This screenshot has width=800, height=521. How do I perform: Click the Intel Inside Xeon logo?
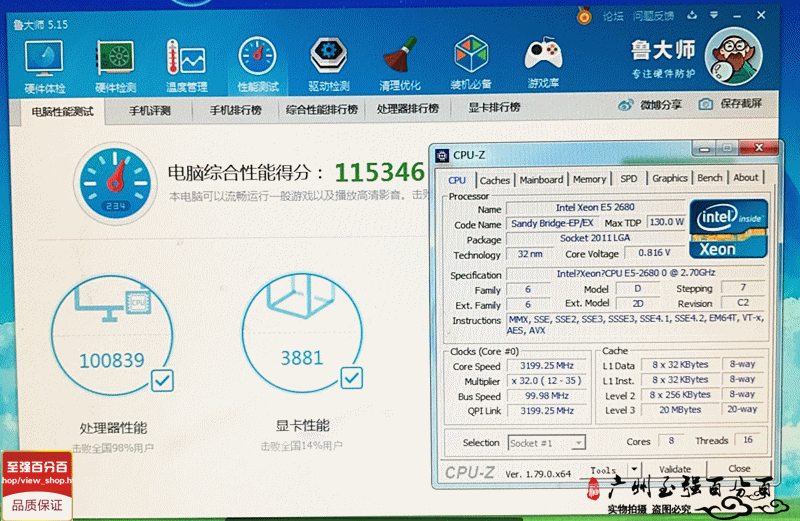coord(728,229)
